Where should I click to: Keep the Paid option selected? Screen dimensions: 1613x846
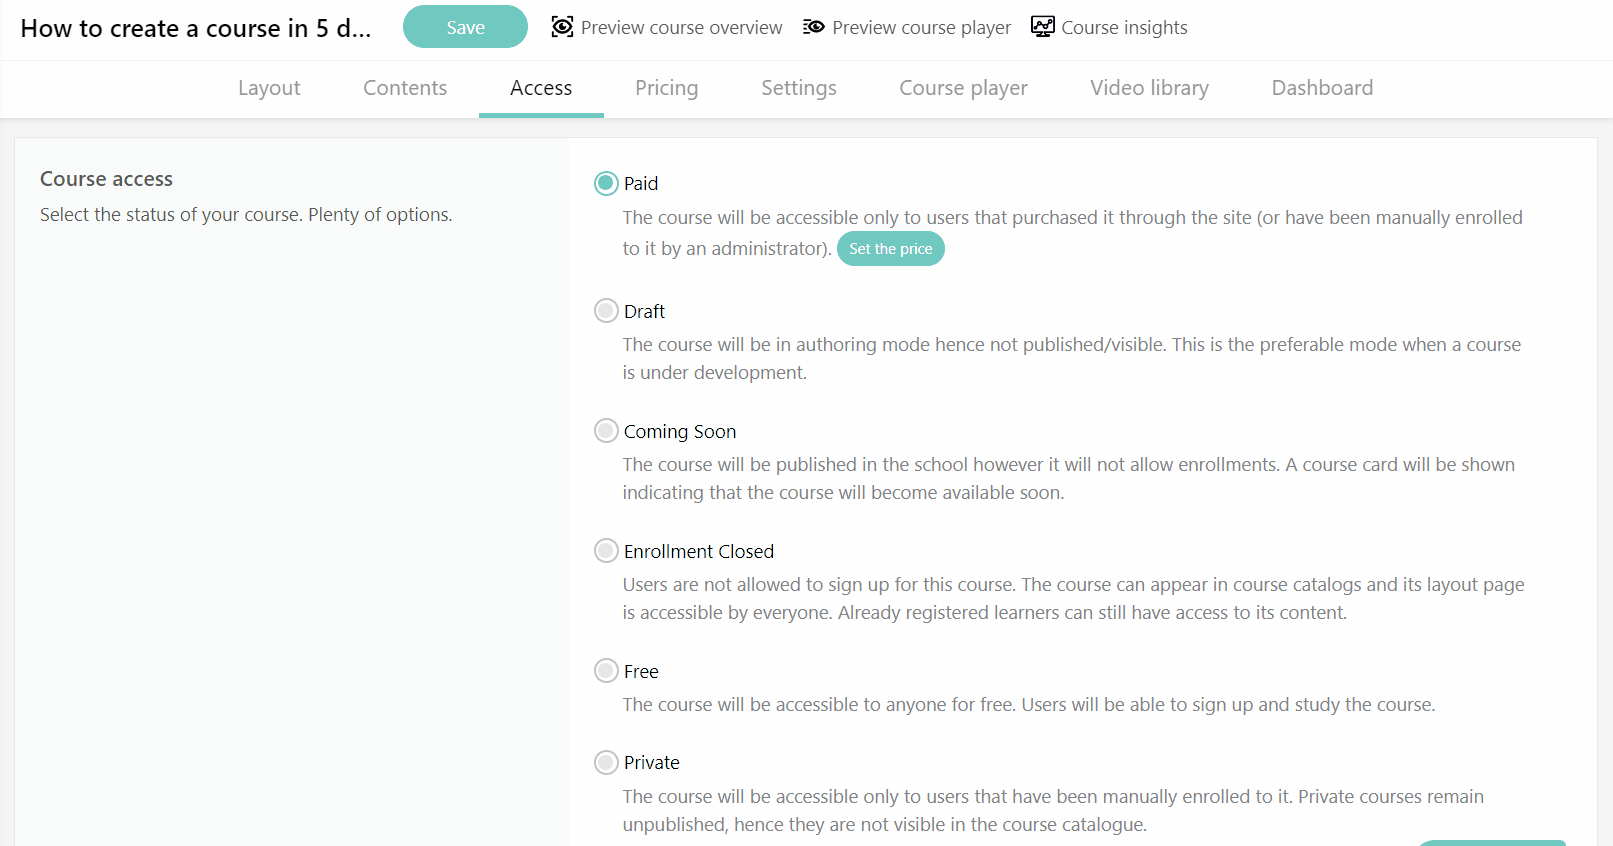click(x=605, y=183)
